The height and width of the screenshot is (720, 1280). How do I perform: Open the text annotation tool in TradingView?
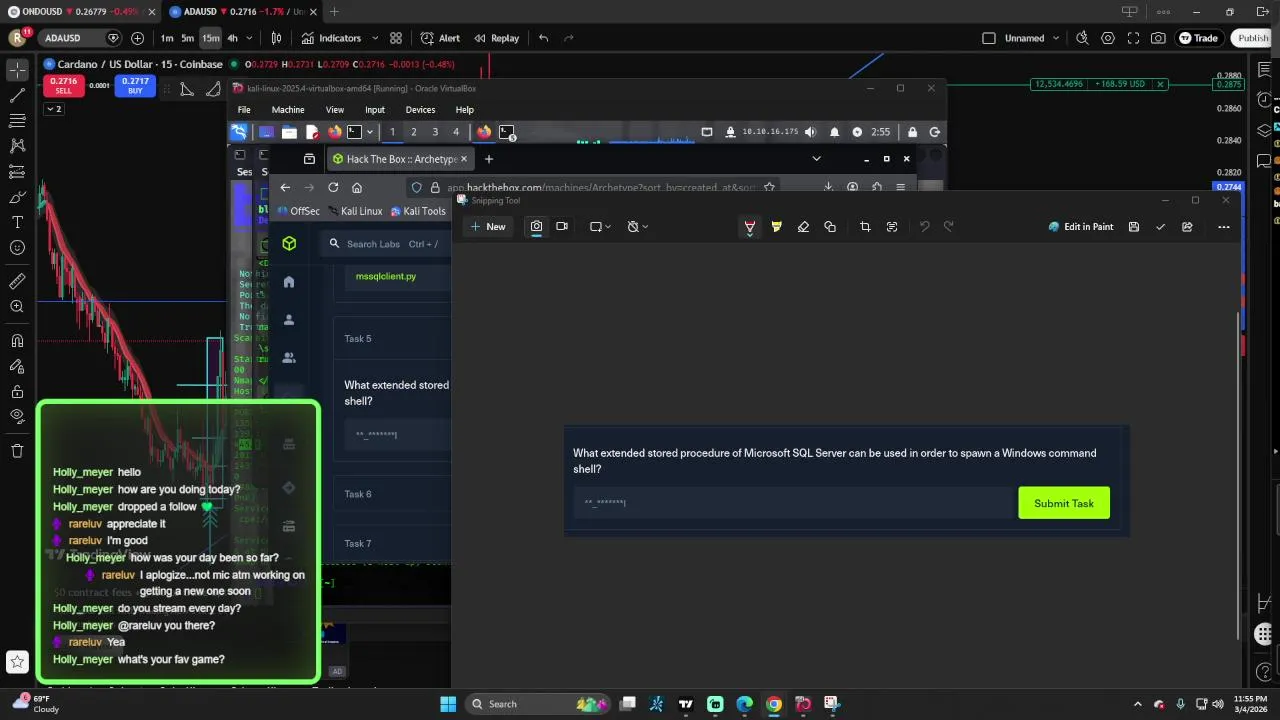pyautogui.click(x=17, y=222)
